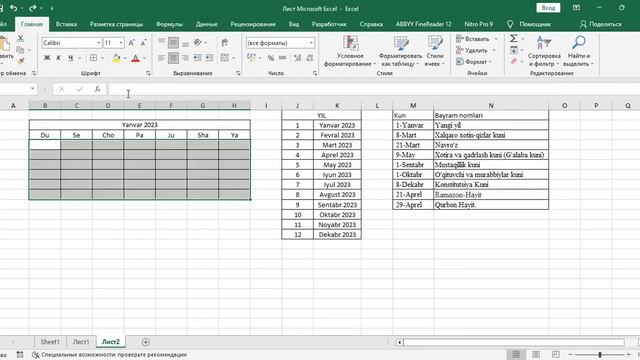The image size is (640, 360).
Task: Open Стили ячеек gallery
Action: coord(435,51)
